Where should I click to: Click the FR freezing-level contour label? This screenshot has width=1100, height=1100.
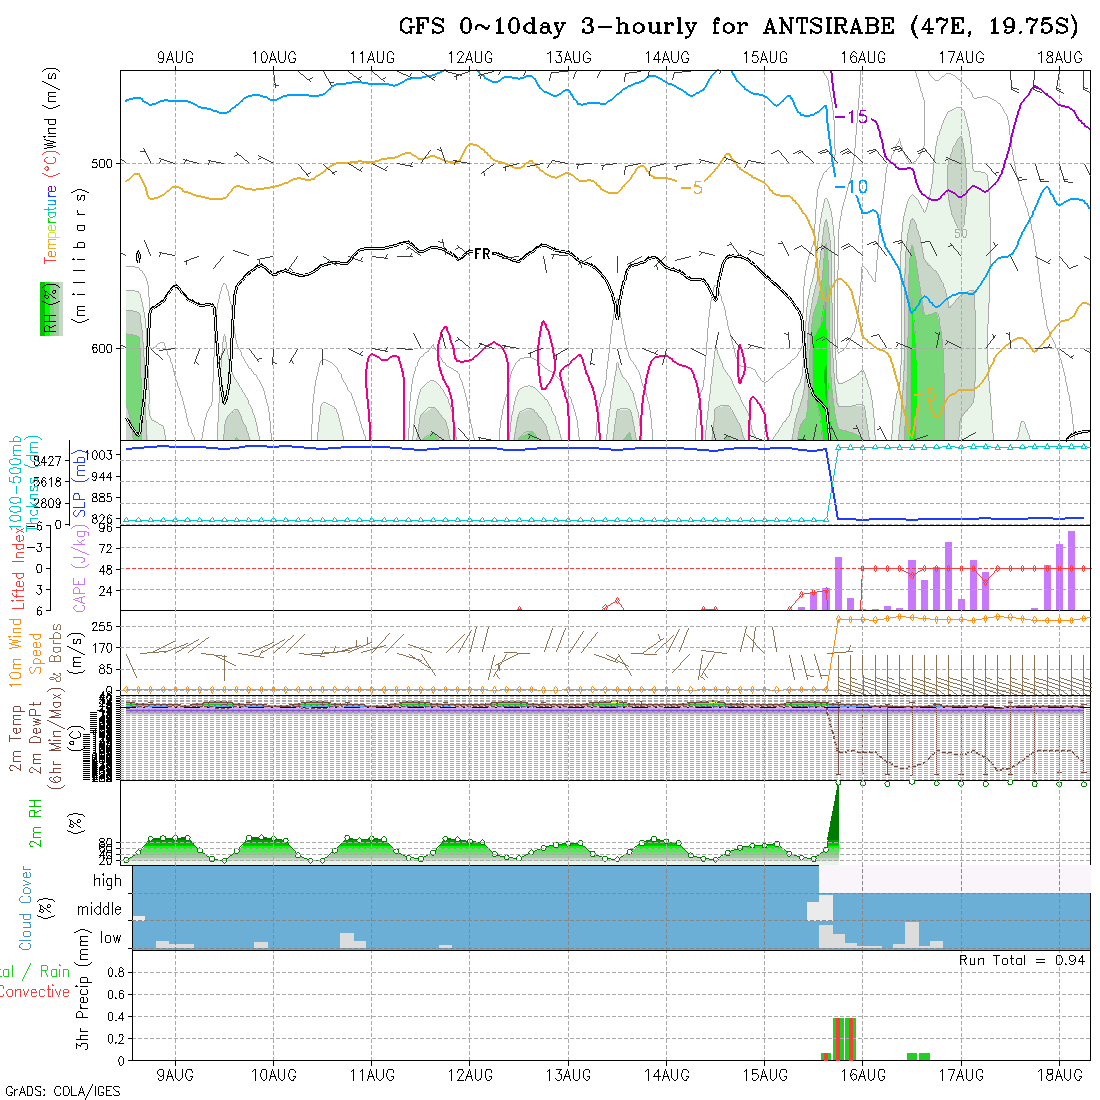[482, 254]
